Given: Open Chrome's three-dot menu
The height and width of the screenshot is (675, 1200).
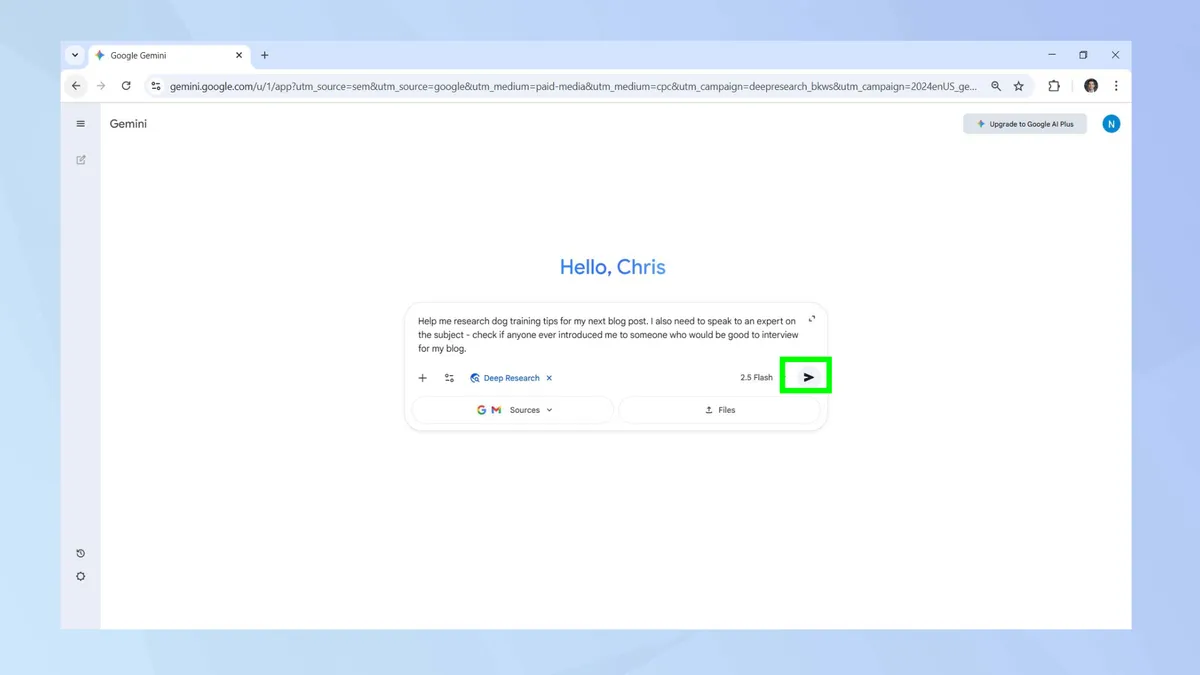Looking at the screenshot, I should point(1116,86).
